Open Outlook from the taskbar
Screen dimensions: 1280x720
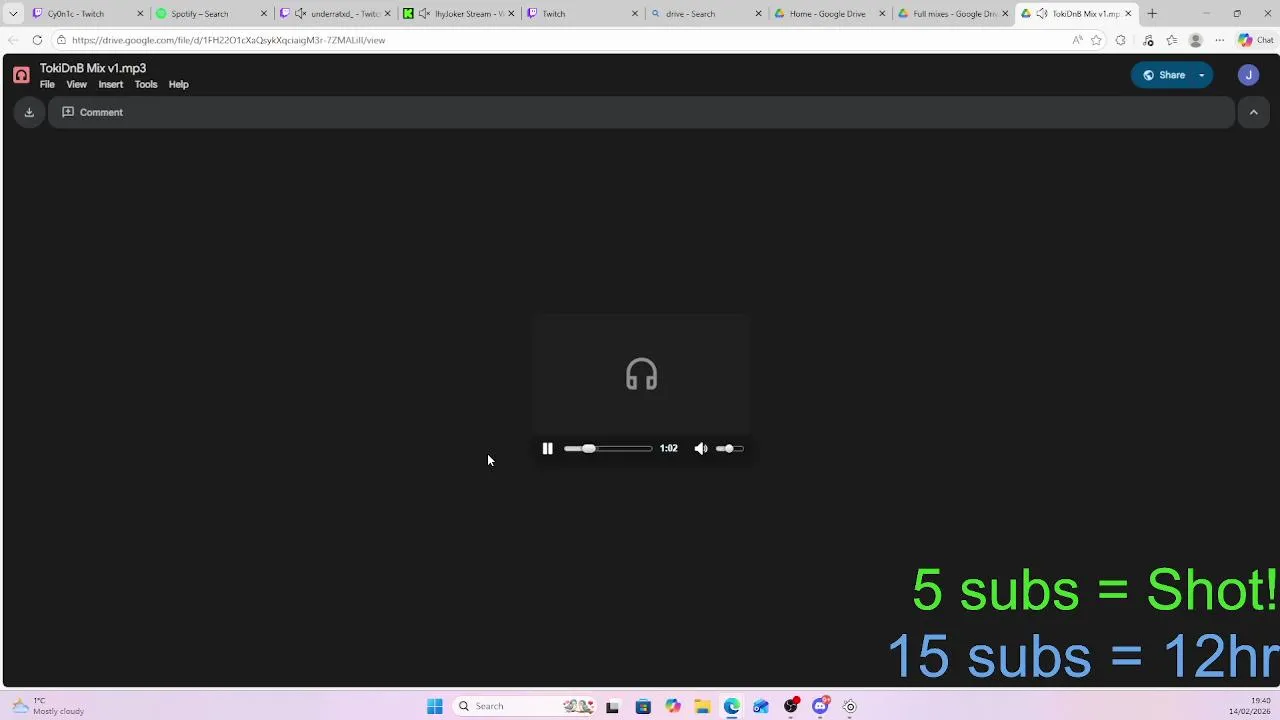(x=761, y=706)
